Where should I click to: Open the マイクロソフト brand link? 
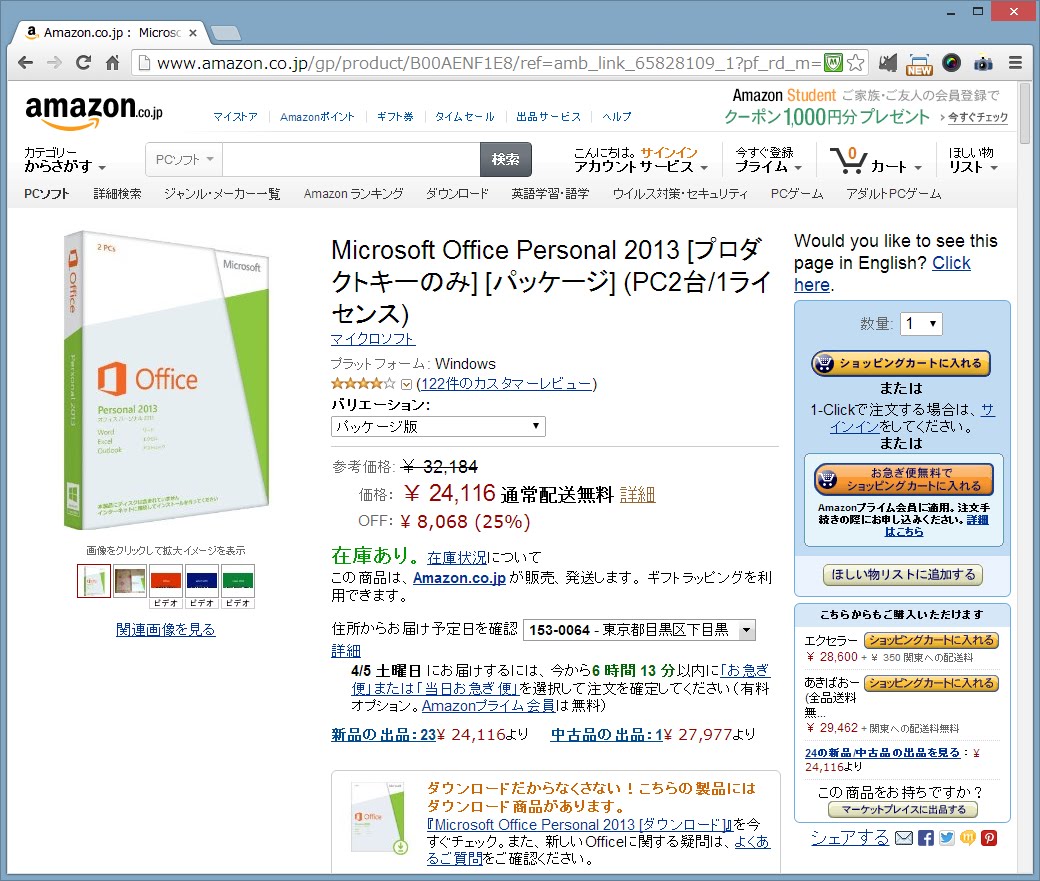point(373,339)
